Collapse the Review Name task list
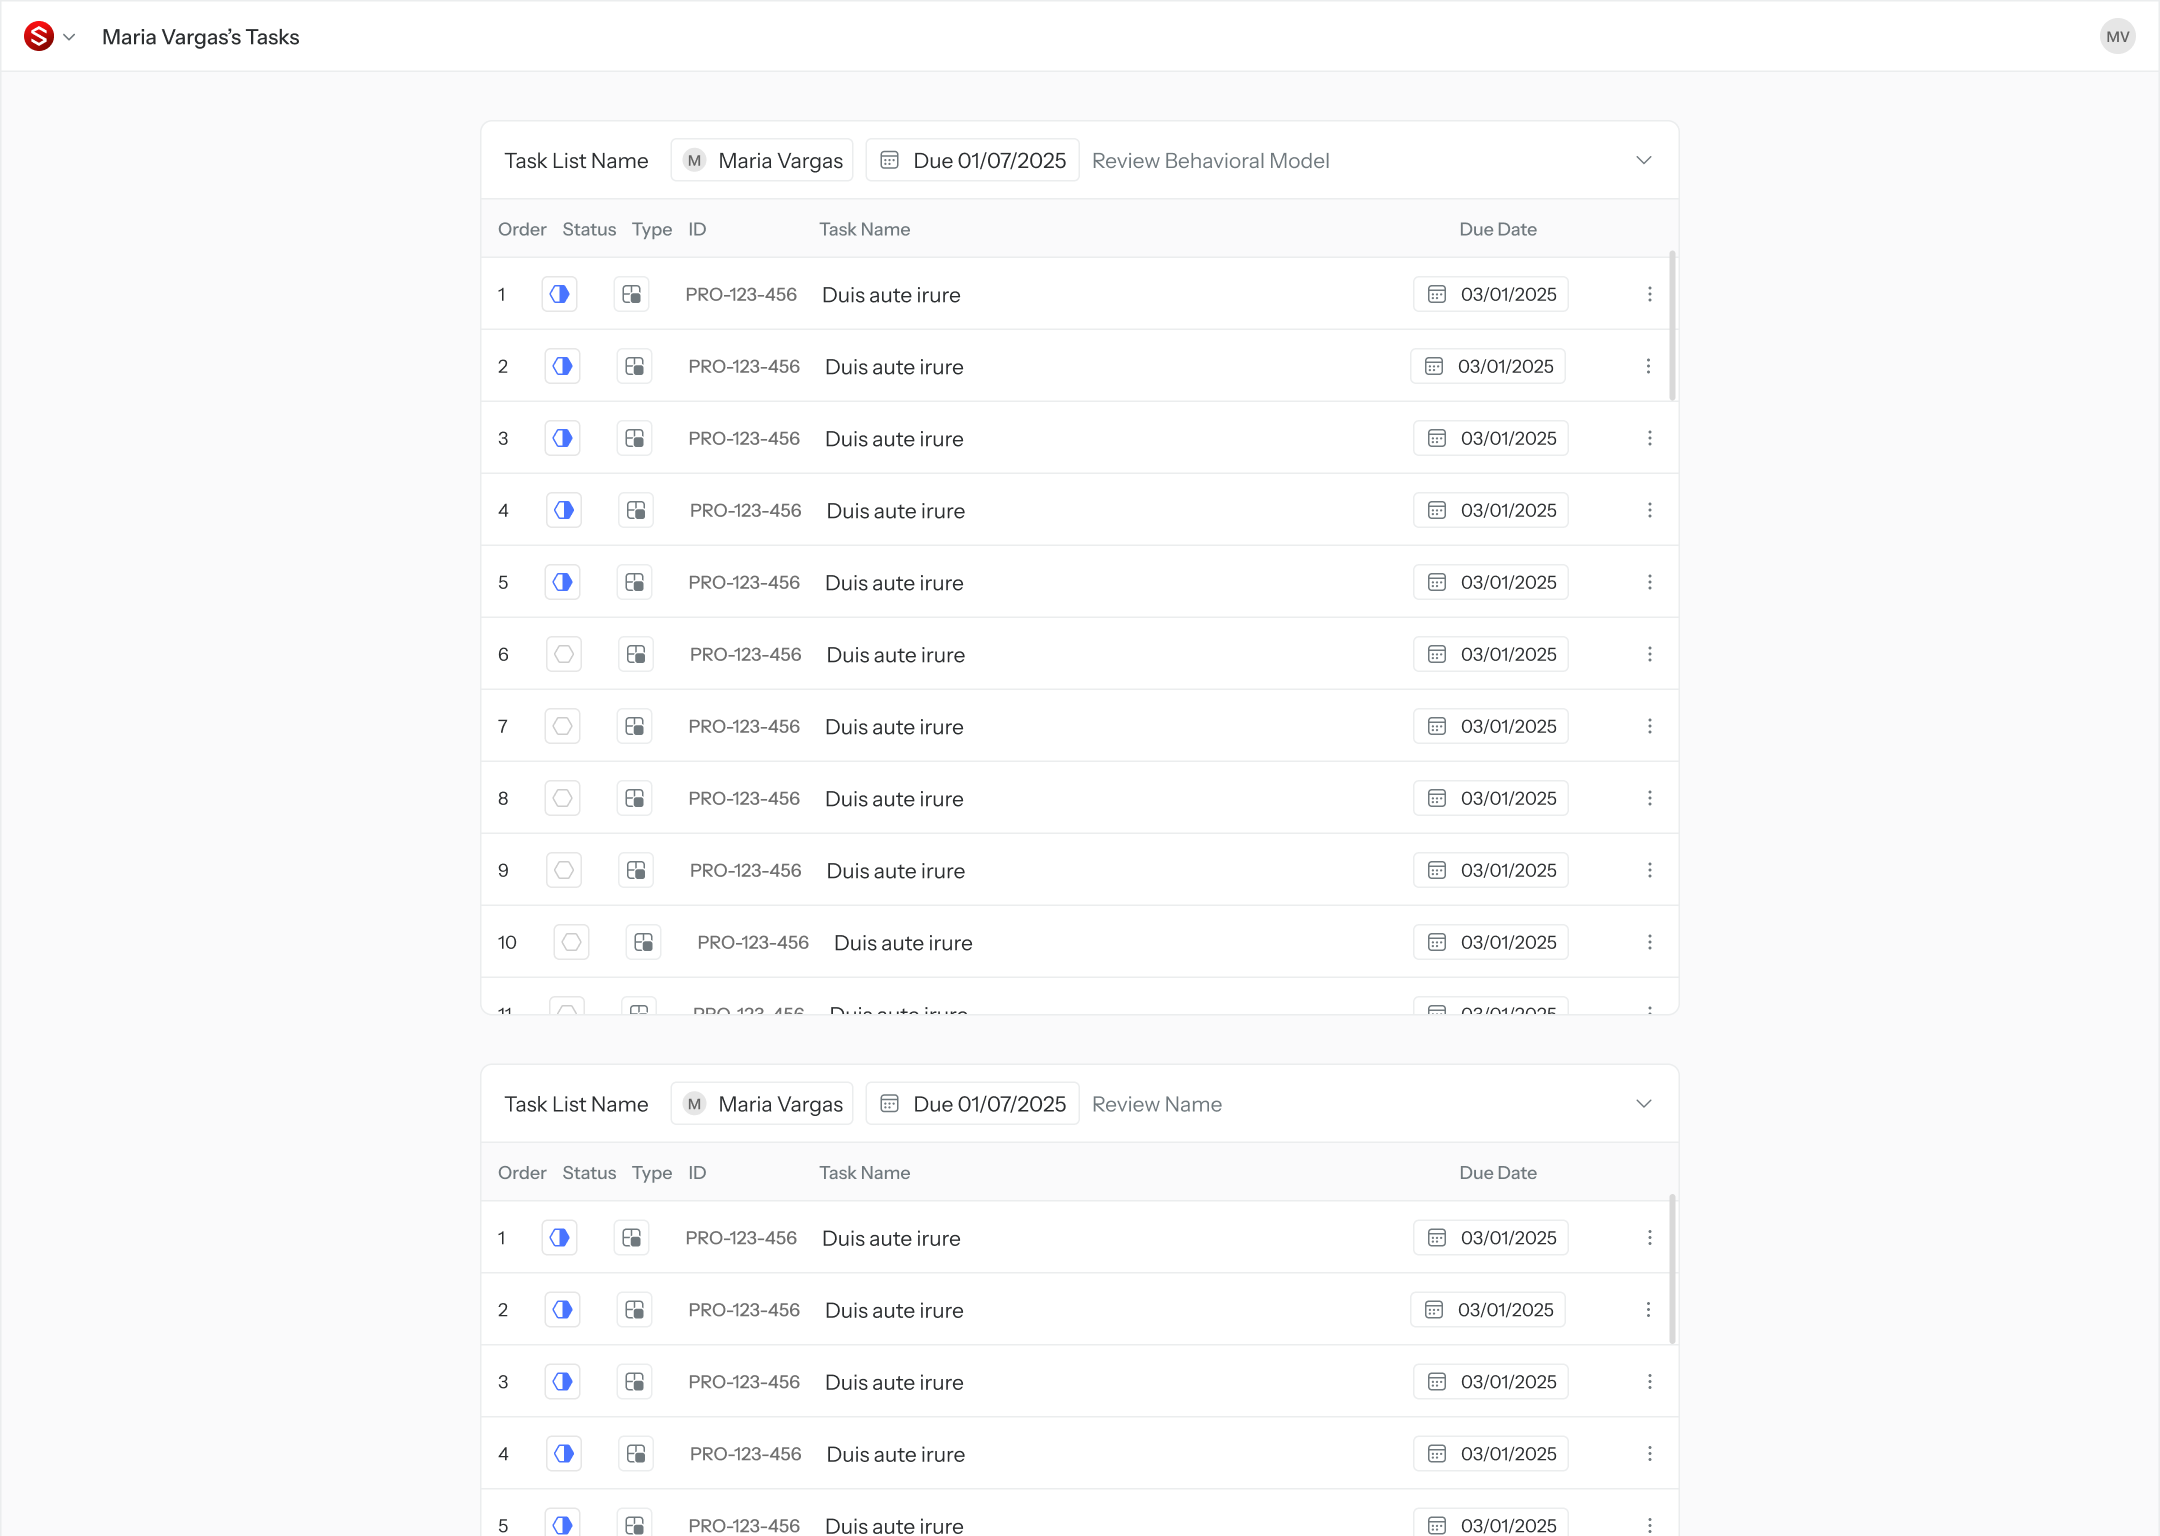 [1643, 1103]
